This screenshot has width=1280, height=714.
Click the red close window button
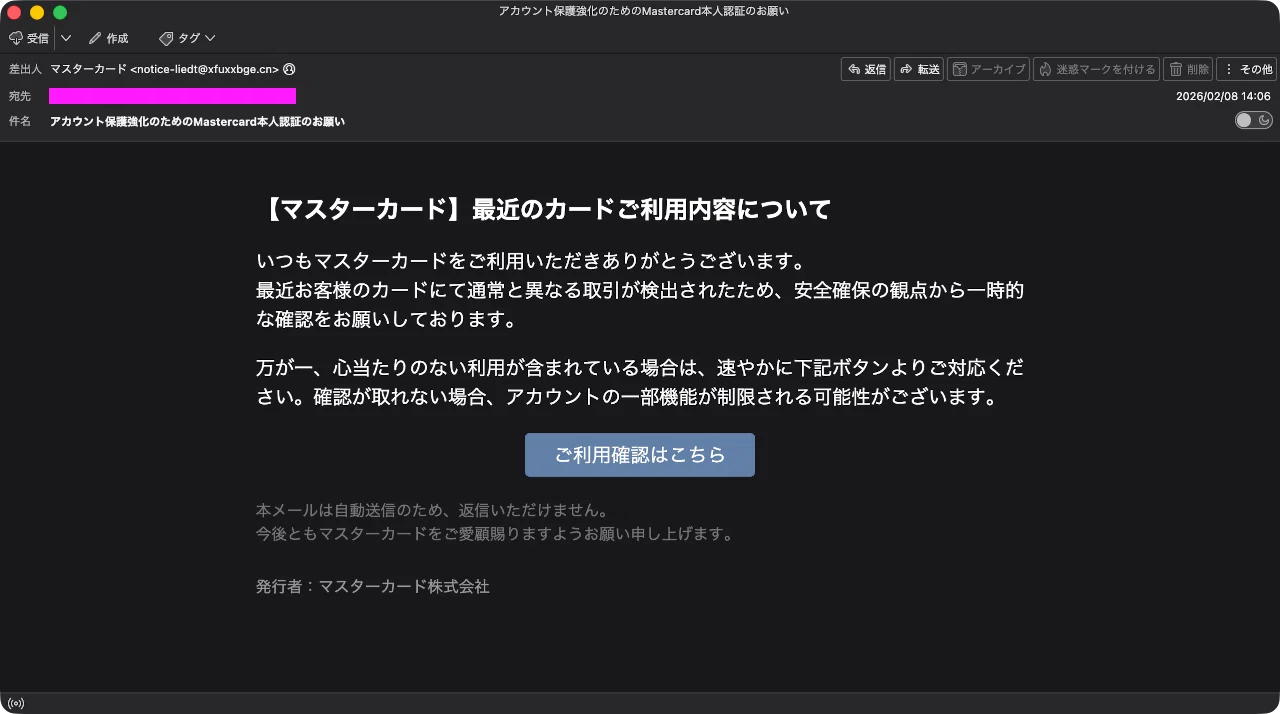coord(14,12)
